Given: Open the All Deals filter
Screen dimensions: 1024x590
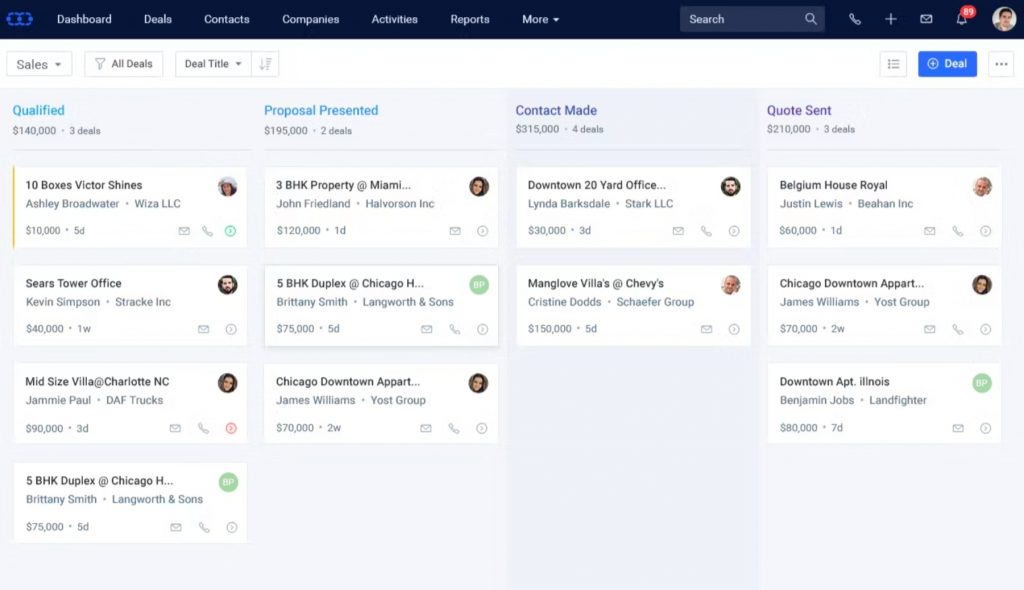Looking at the screenshot, I should click(123, 63).
